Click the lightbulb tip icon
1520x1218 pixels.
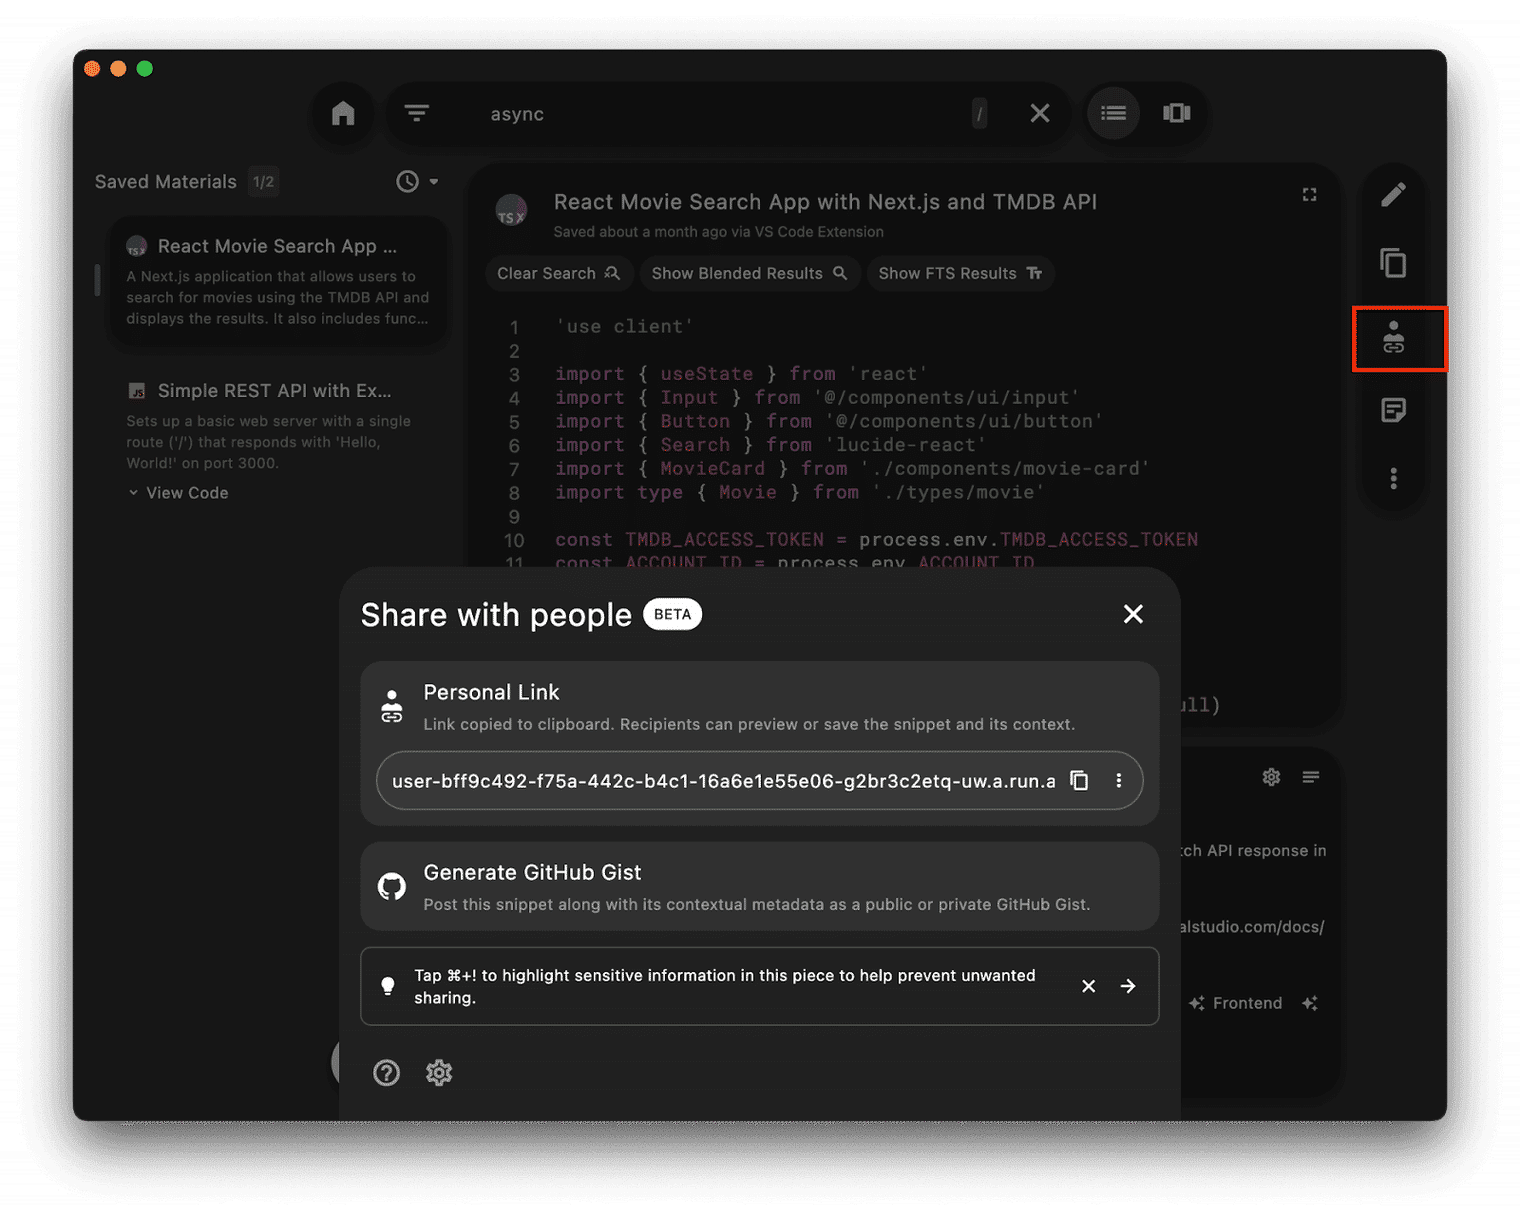[x=388, y=986]
